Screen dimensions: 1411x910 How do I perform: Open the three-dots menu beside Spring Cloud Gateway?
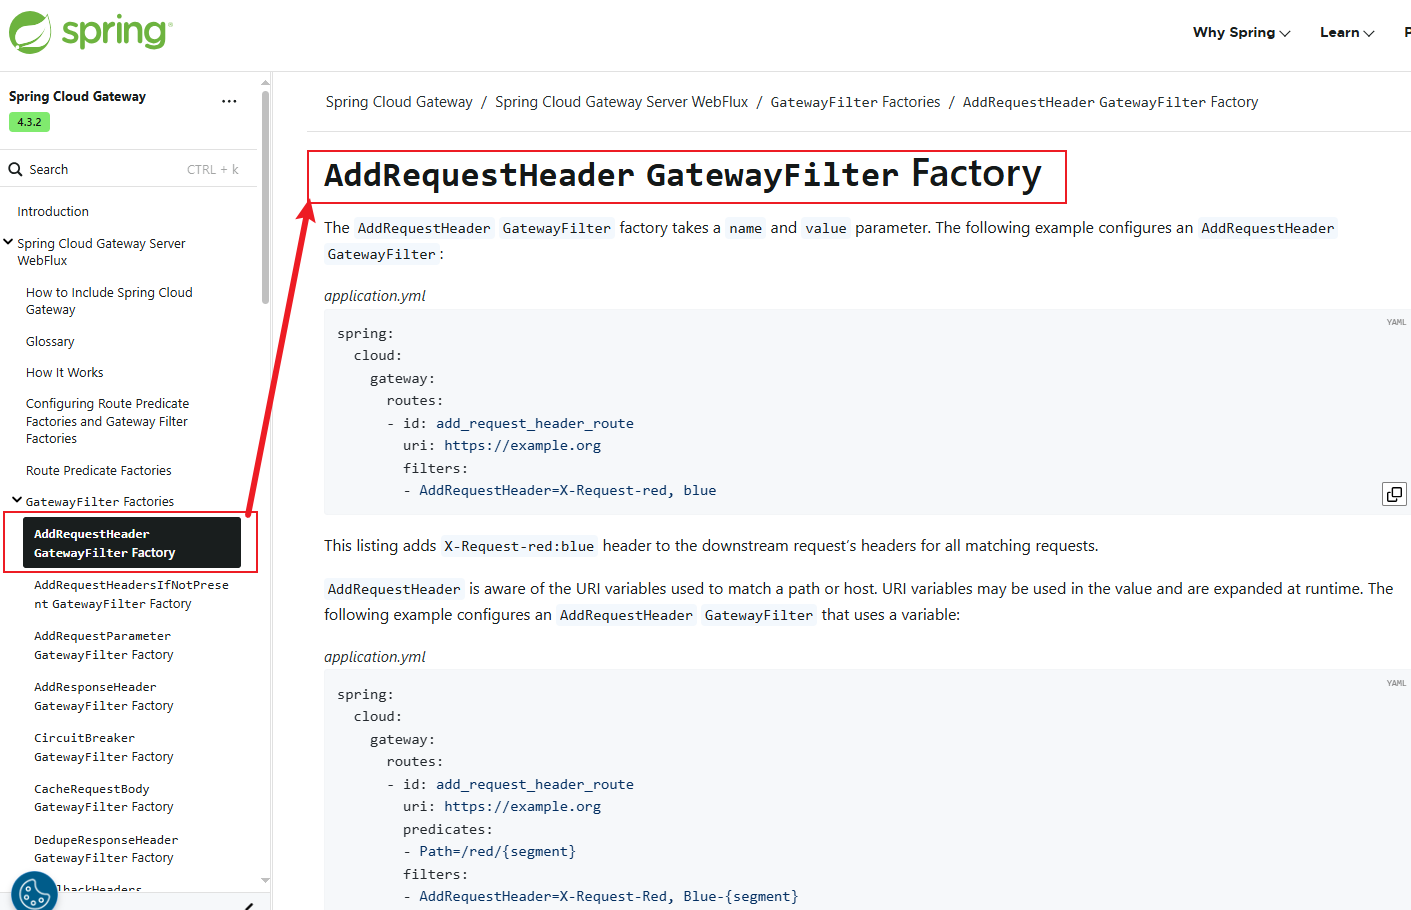[x=229, y=101]
